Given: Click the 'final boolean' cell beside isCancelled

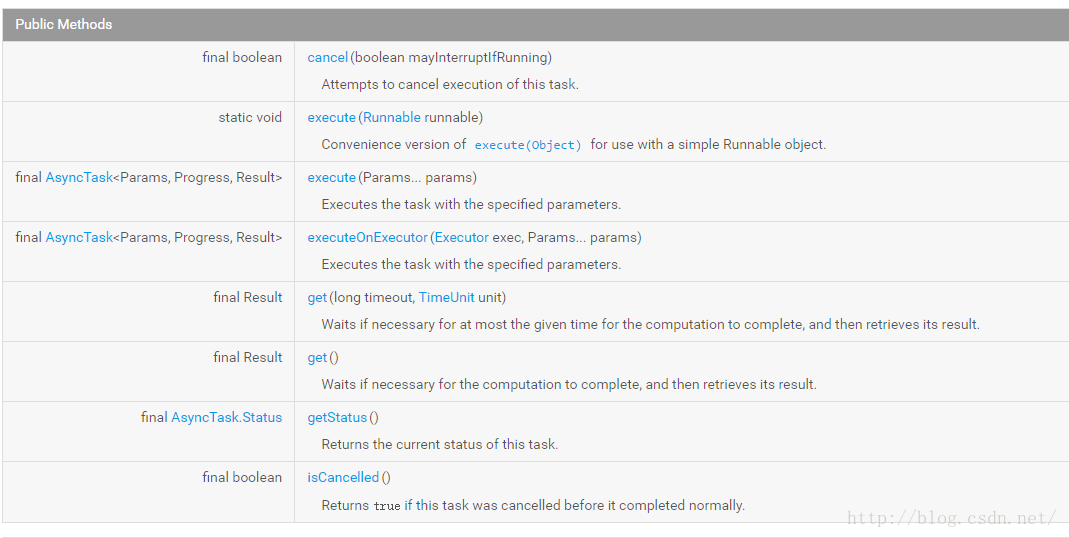Looking at the screenshot, I should click(241, 477).
